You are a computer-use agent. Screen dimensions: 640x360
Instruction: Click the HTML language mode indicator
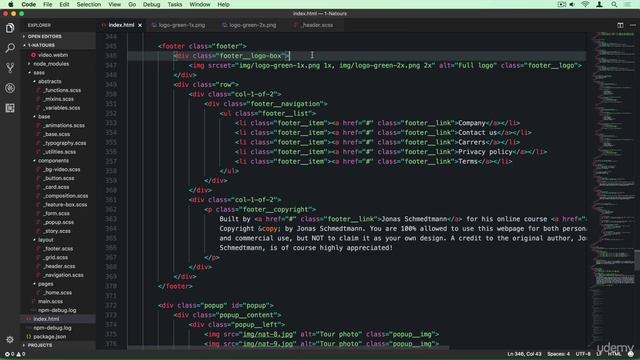pos(614,354)
